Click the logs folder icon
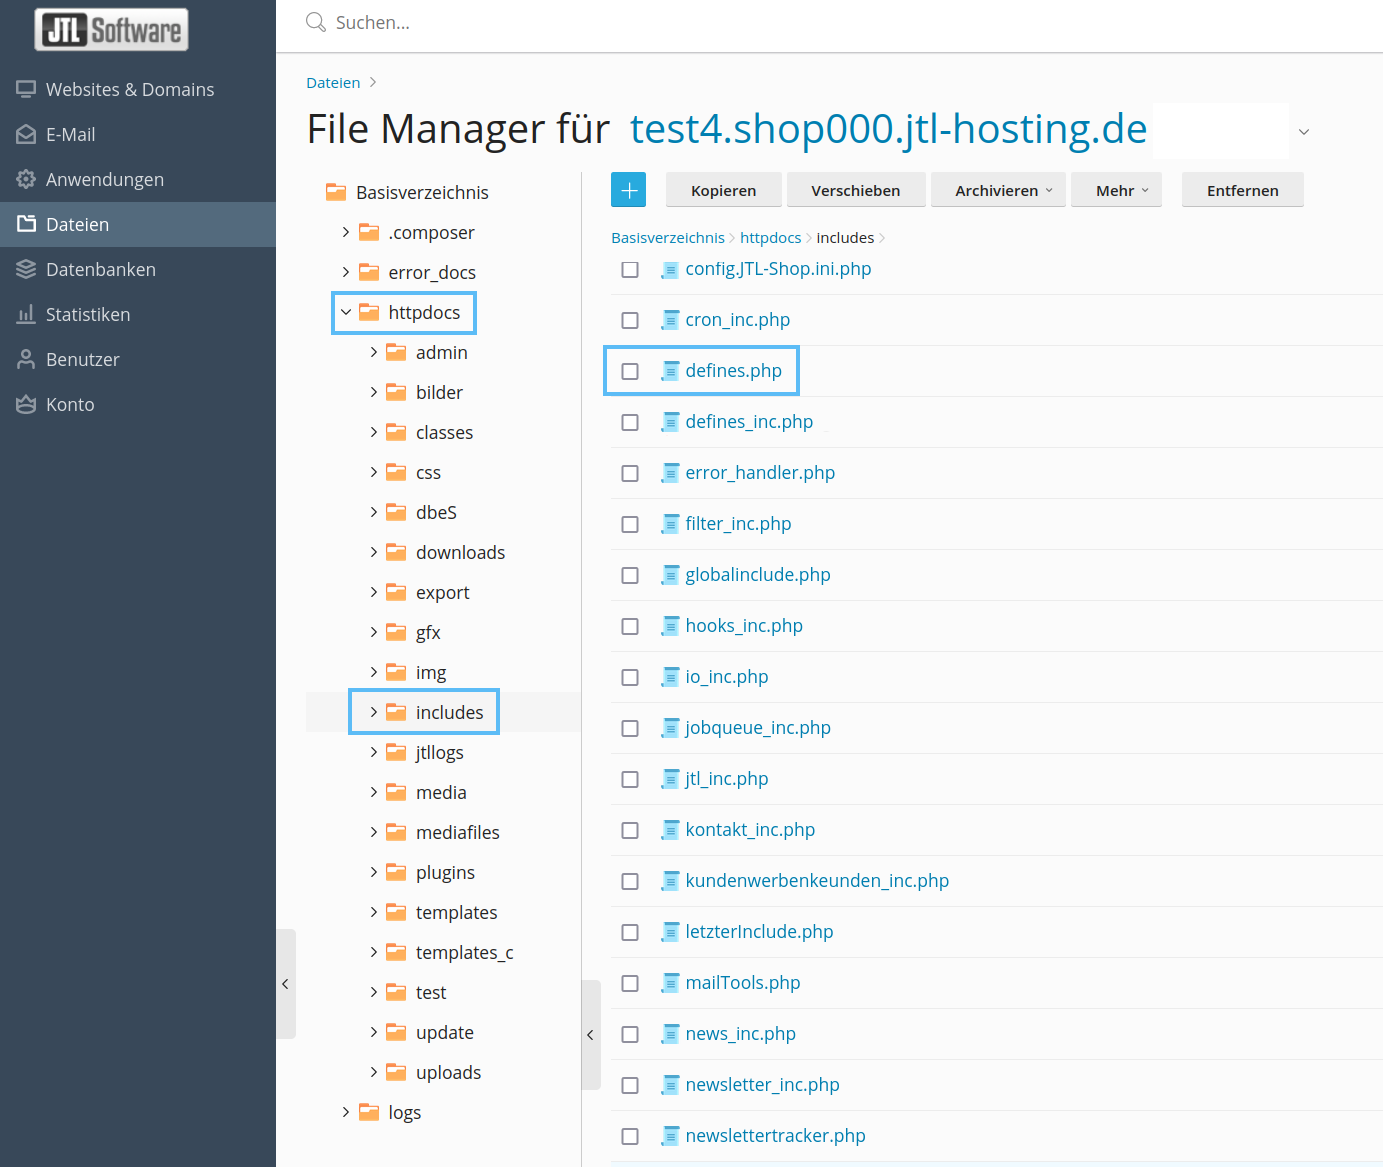 (x=369, y=1112)
